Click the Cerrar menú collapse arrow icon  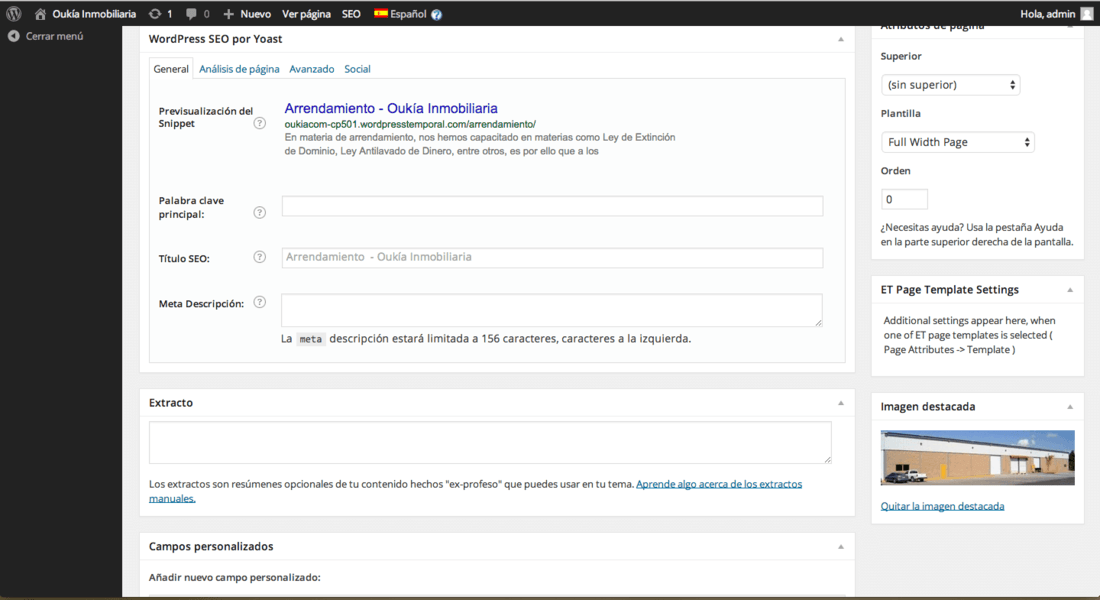click(13, 36)
